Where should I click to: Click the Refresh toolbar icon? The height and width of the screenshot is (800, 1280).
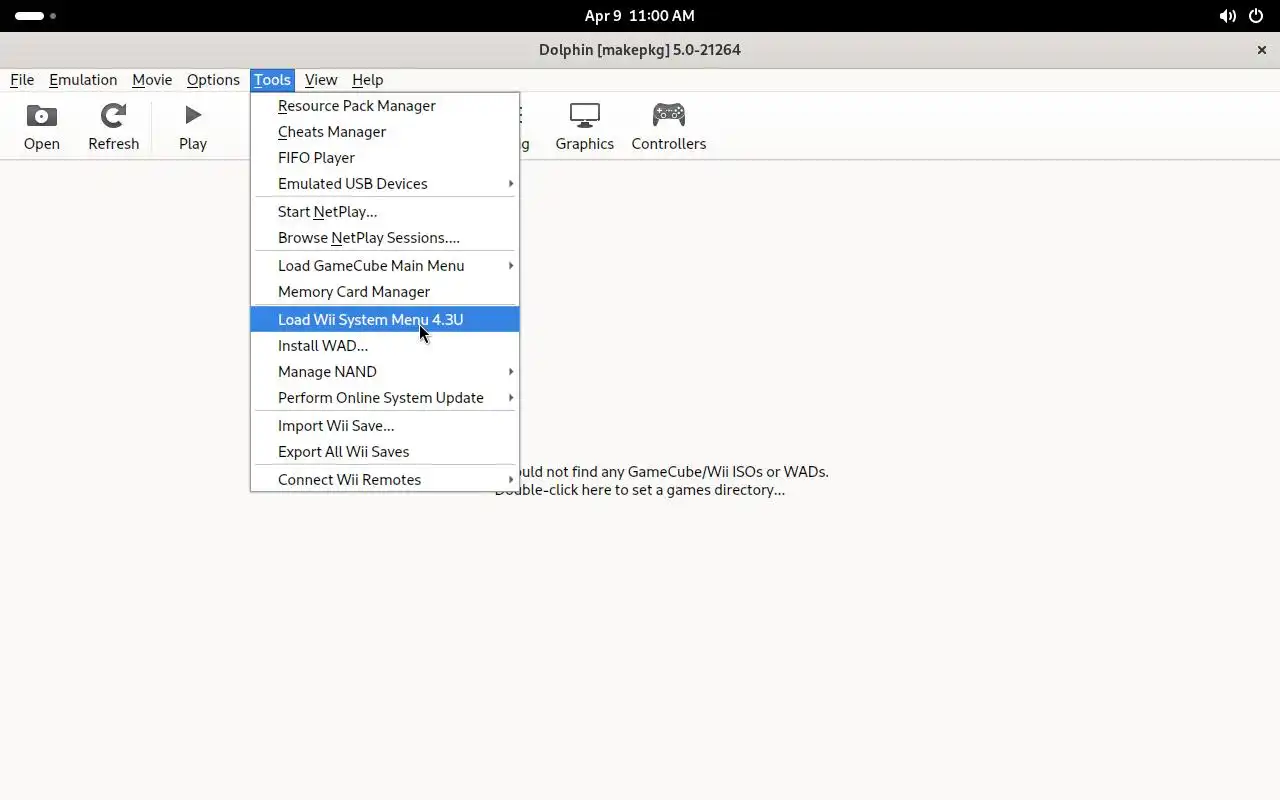113,127
